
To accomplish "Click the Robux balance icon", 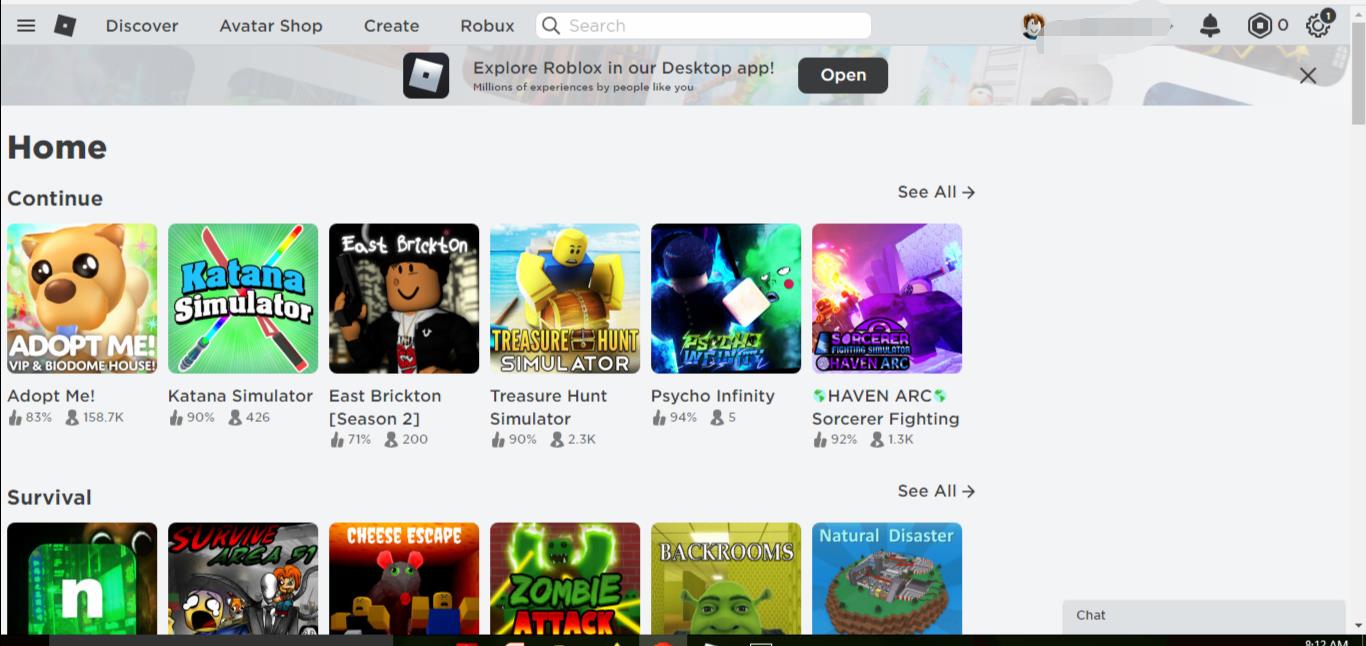I will tap(1259, 26).
